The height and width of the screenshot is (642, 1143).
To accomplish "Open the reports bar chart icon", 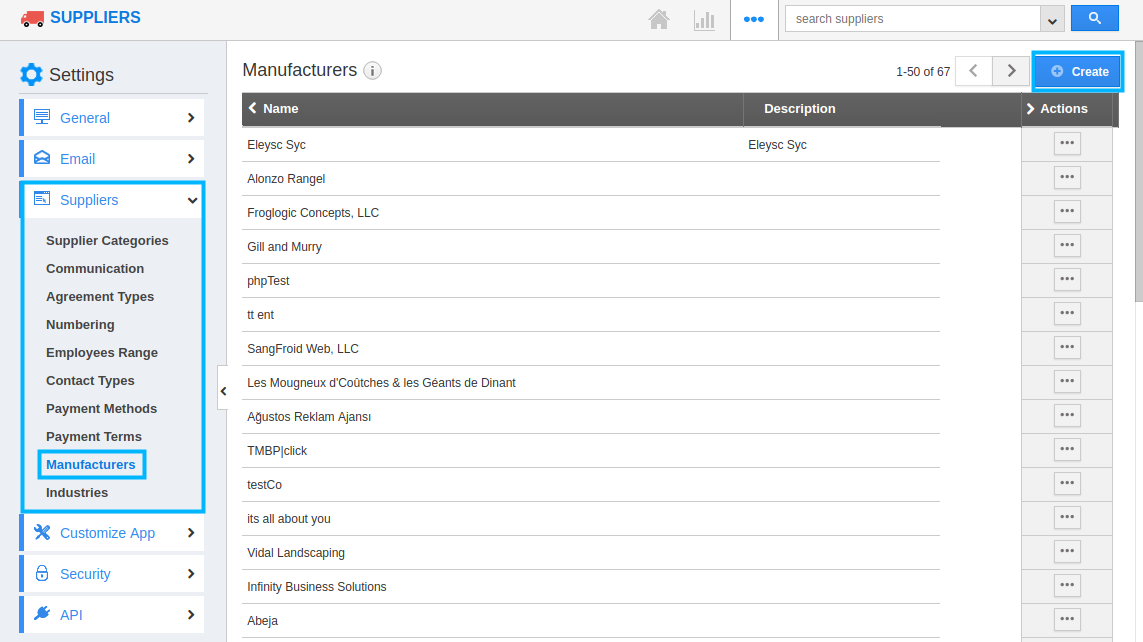I will pyautogui.click(x=704, y=20).
